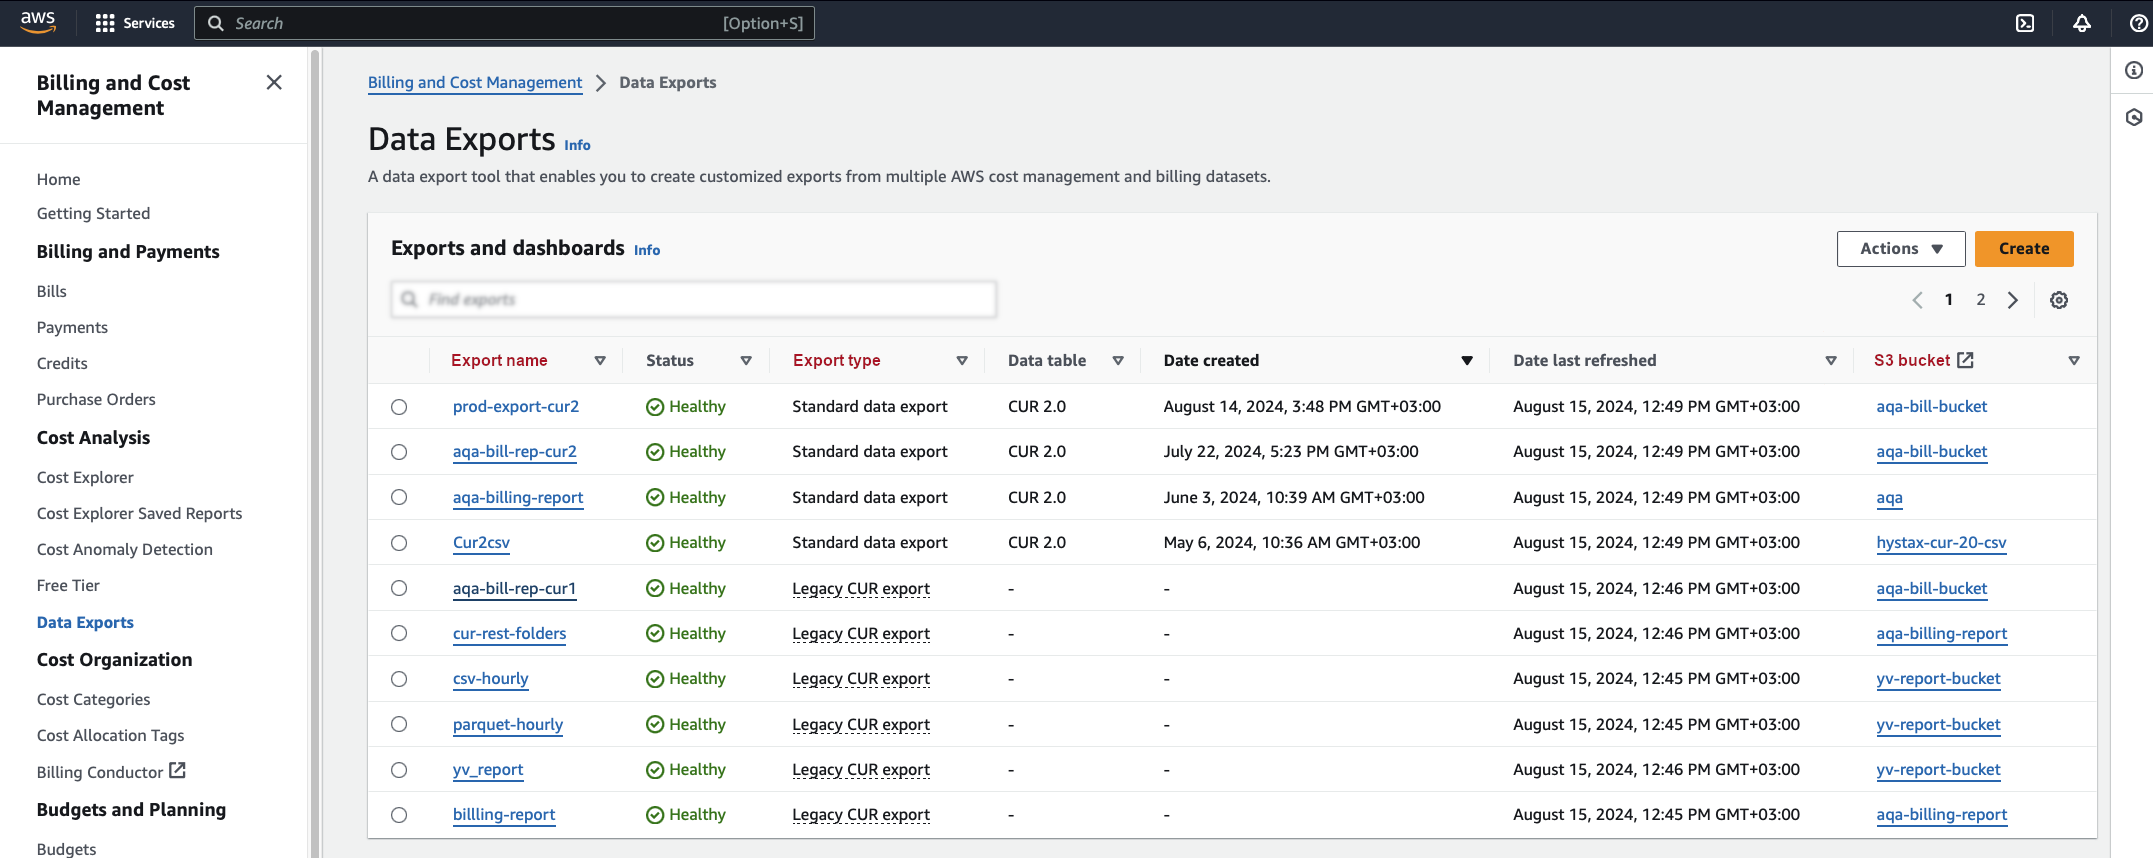
Task: Sort by Date last refreshed column arrow
Action: 1831,361
